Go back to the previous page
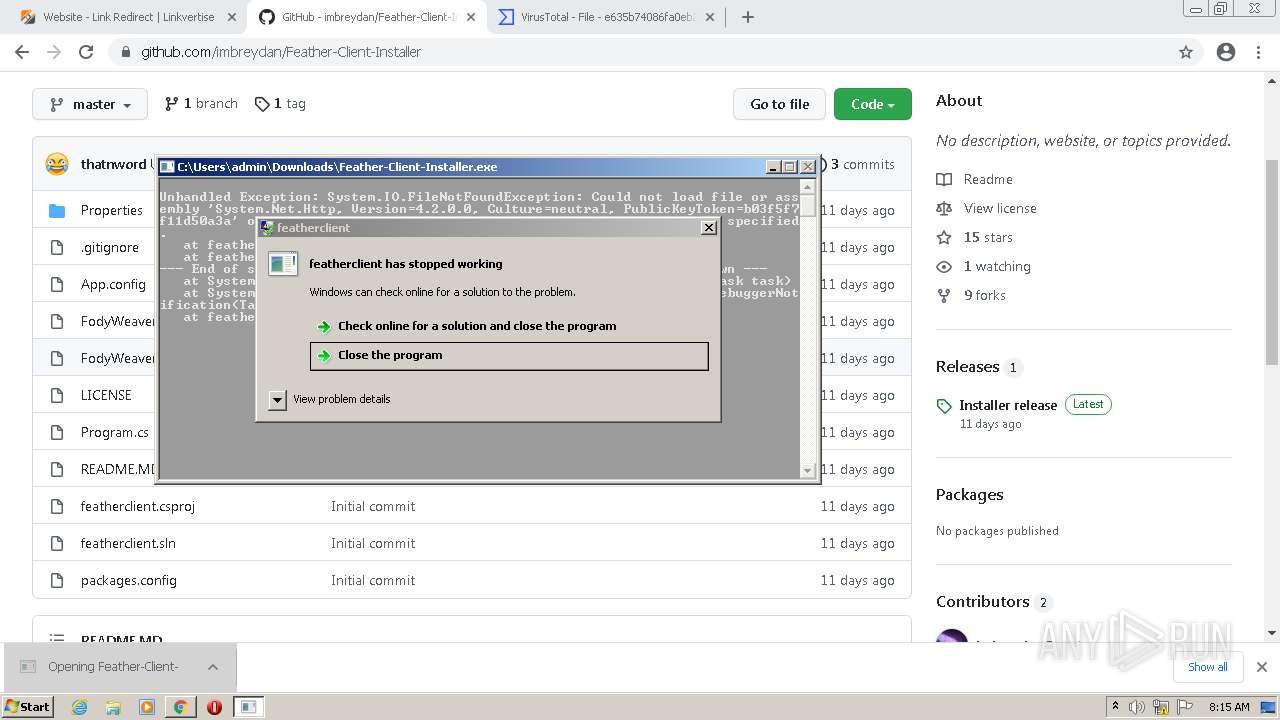Image resolution: width=1280 pixels, height=720 pixels. pyautogui.click(x=22, y=52)
